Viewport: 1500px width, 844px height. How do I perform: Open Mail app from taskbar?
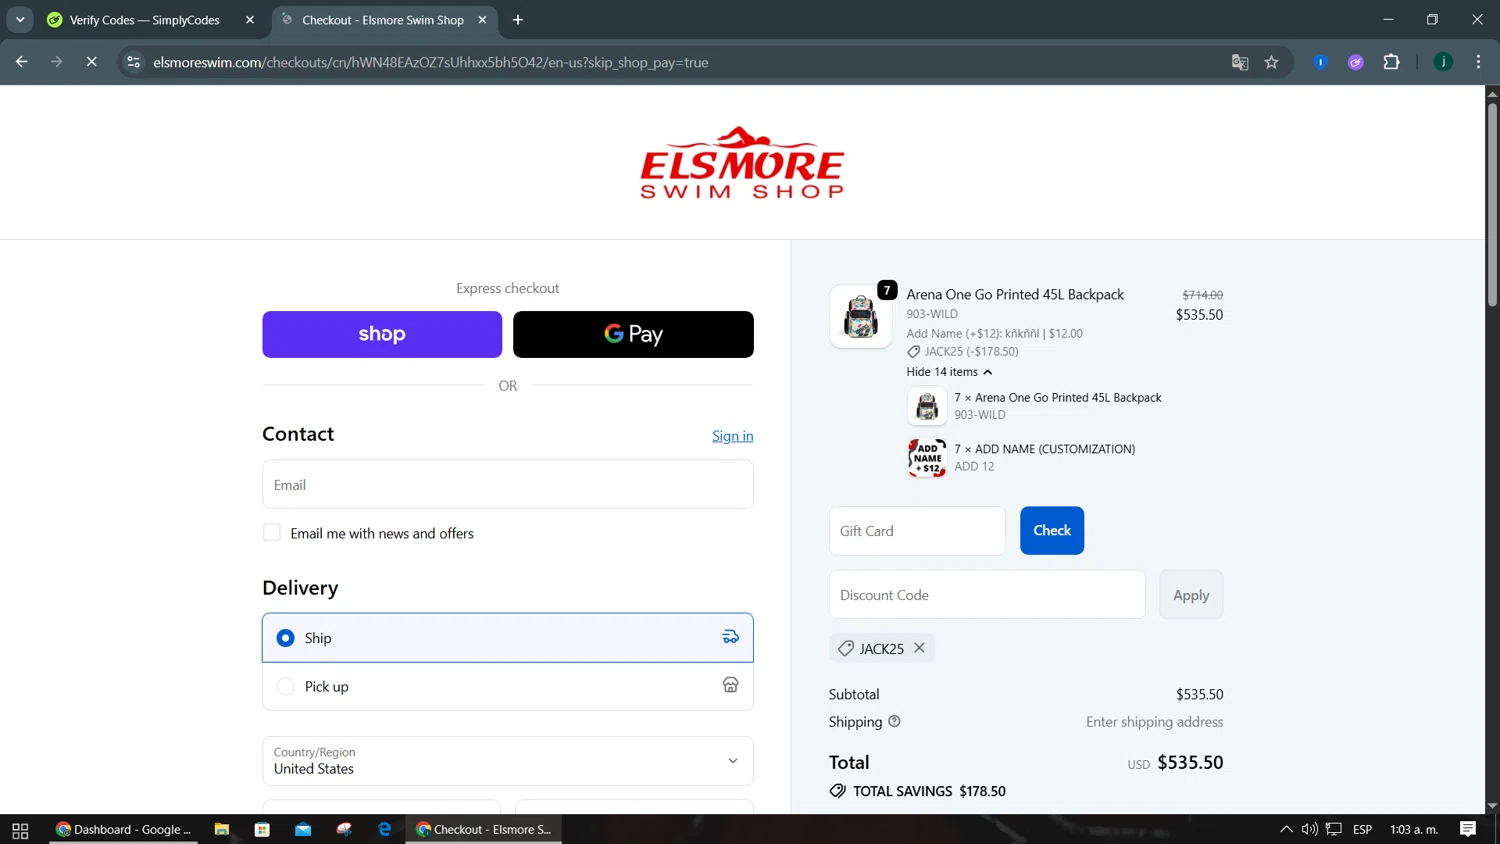[x=303, y=829]
